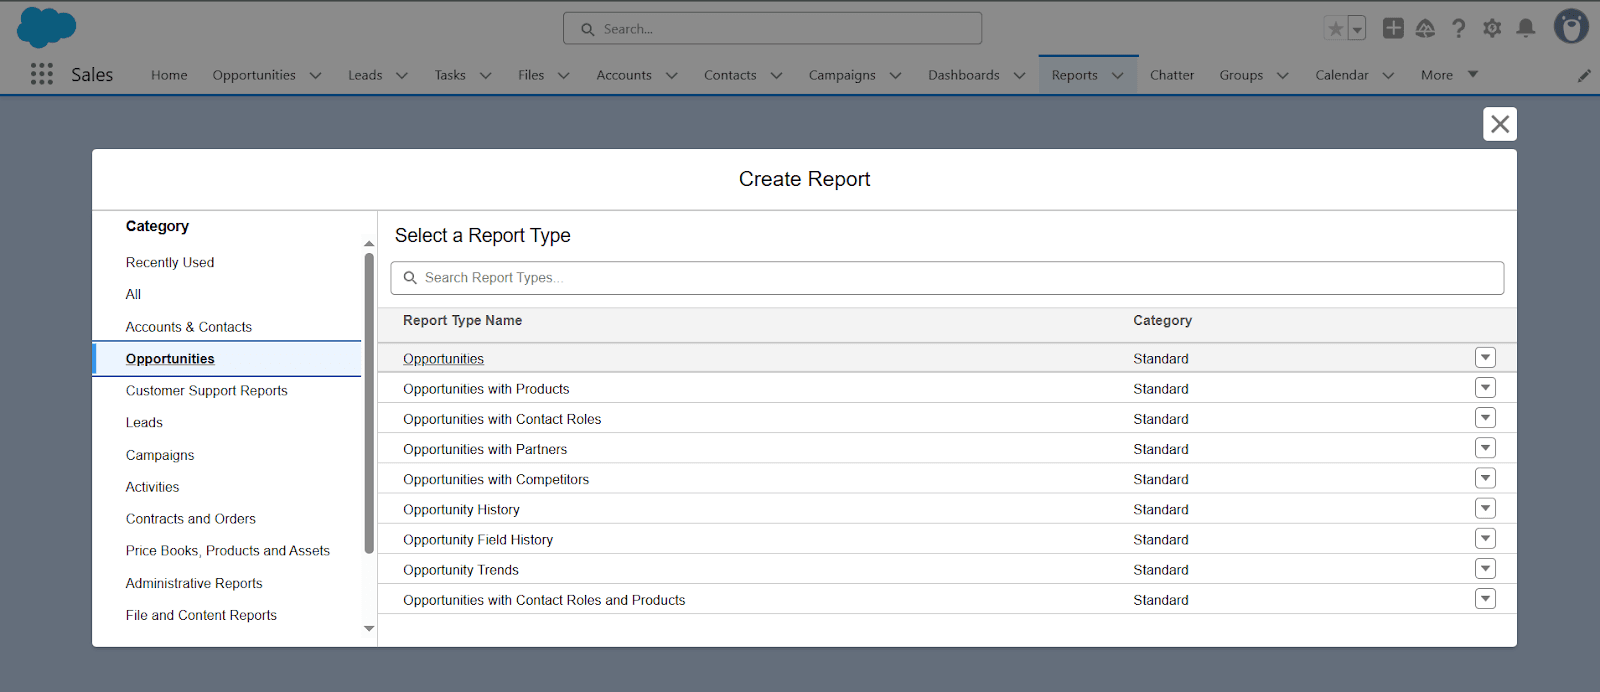The height and width of the screenshot is (692, 1600).
Task: Select Accounts & Contacts category
Action: (189, 327)
